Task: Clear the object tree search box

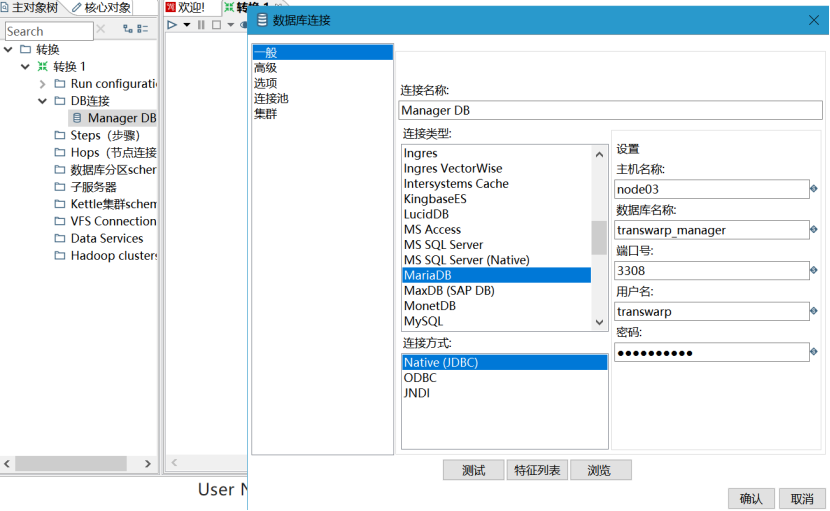Action: [101, 29]
